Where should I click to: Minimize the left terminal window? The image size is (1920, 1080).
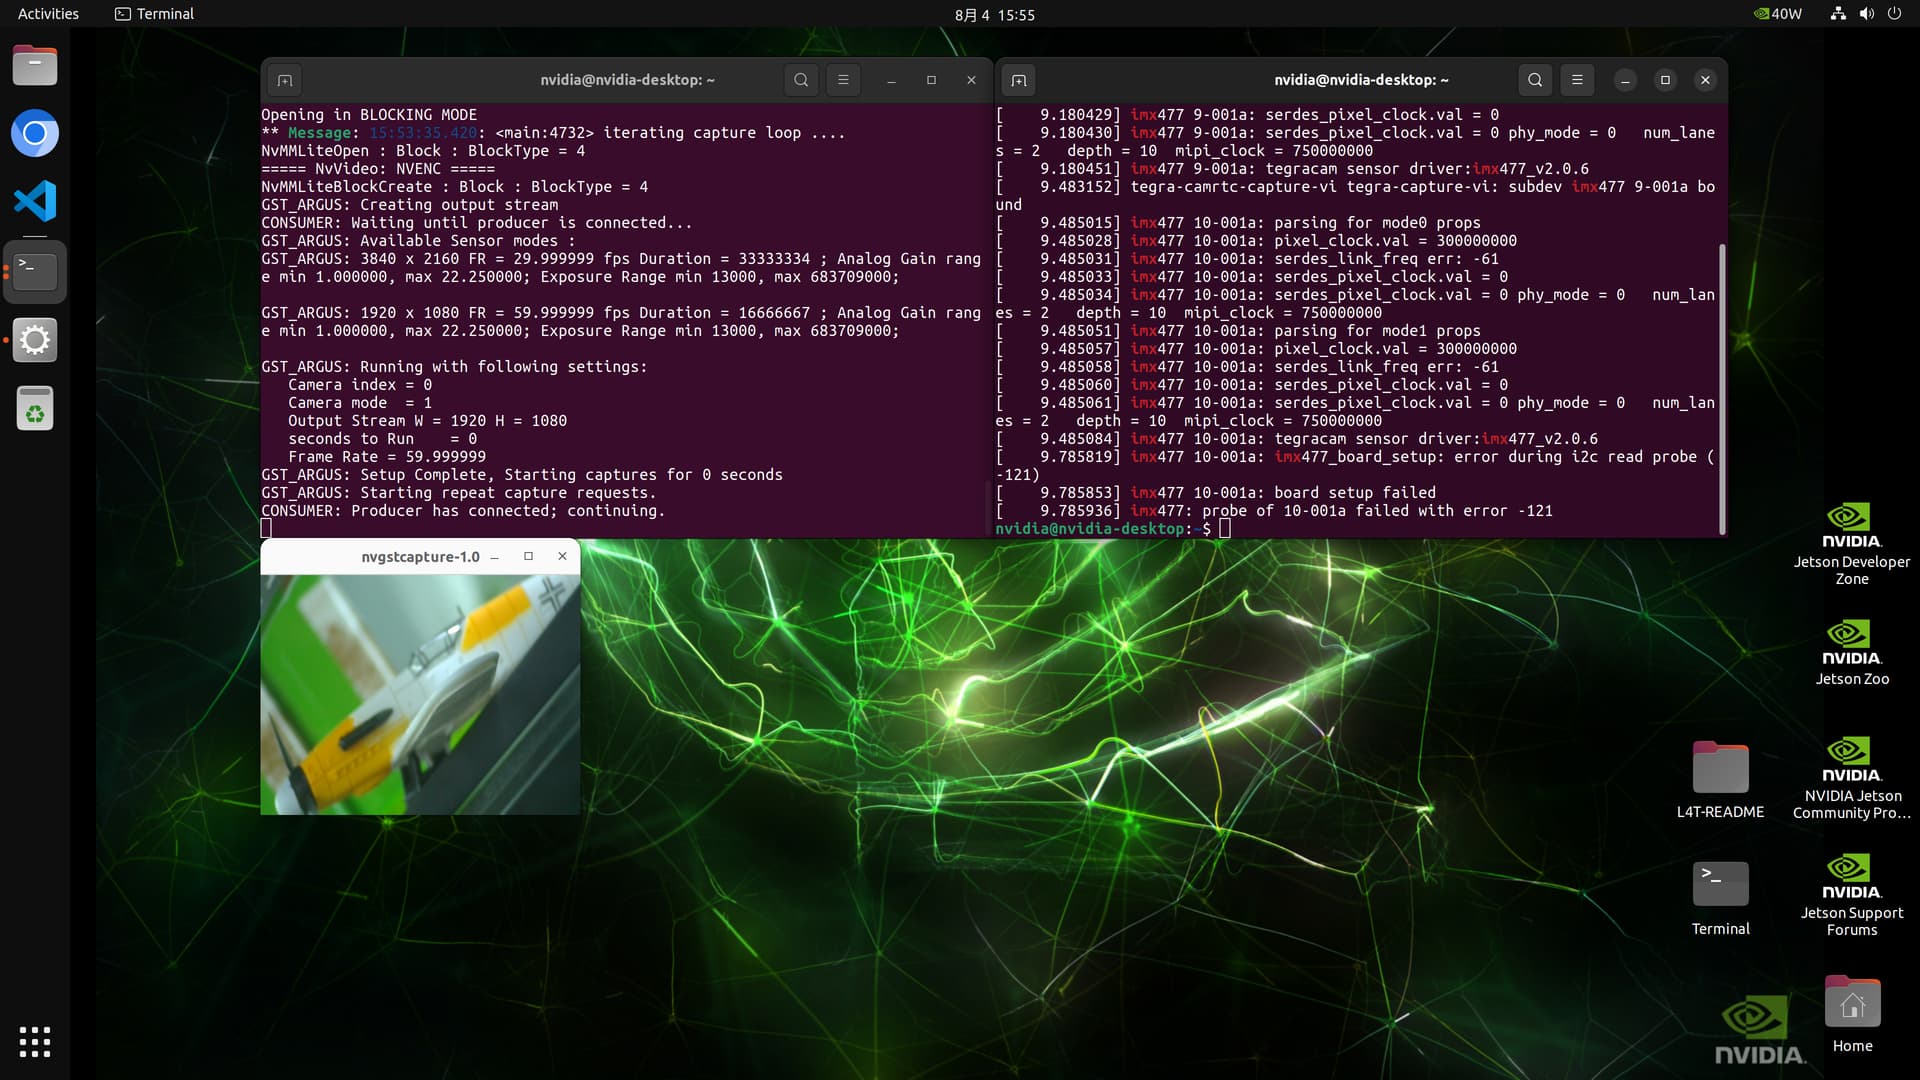891,80
